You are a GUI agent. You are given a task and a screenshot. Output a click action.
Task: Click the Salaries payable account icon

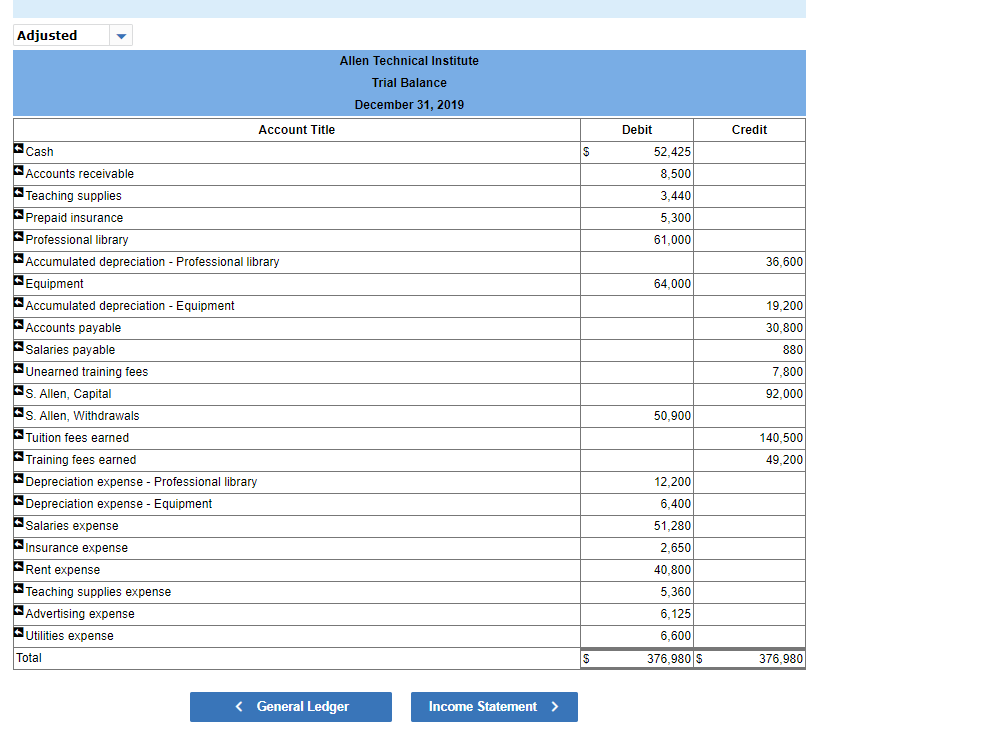point(18,349)
